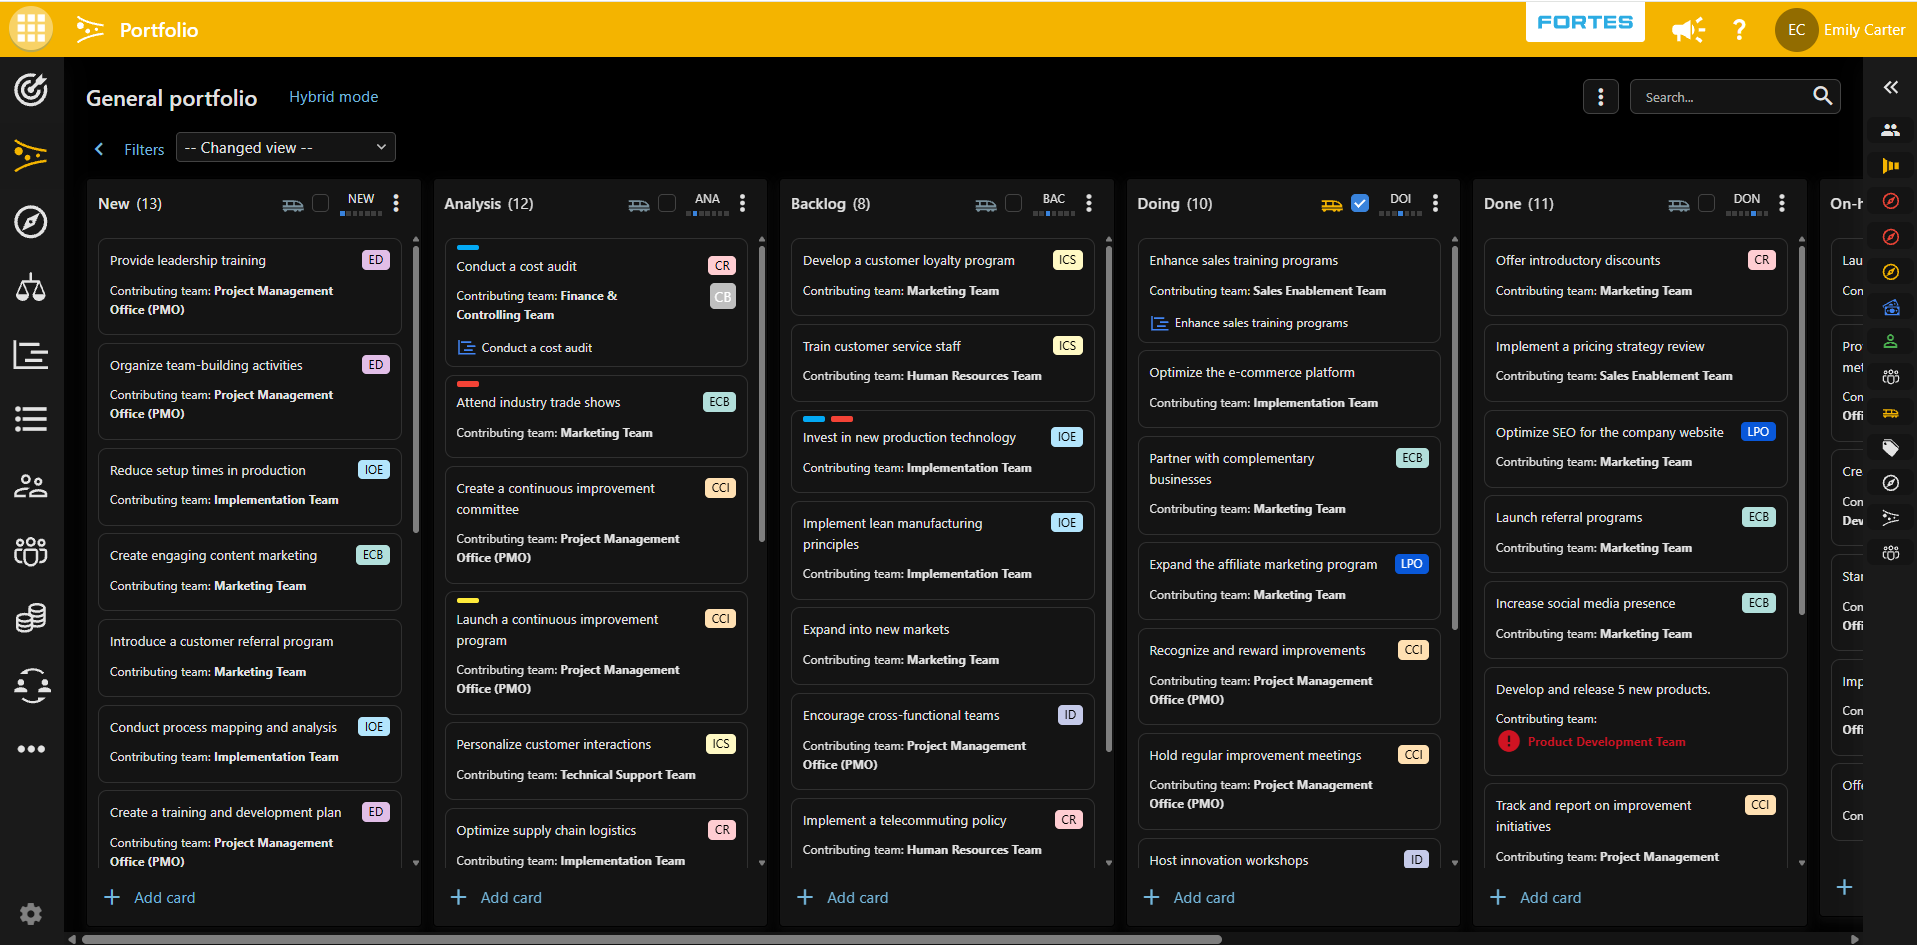Open the Changed view dropdown

(x=286, y=147)
